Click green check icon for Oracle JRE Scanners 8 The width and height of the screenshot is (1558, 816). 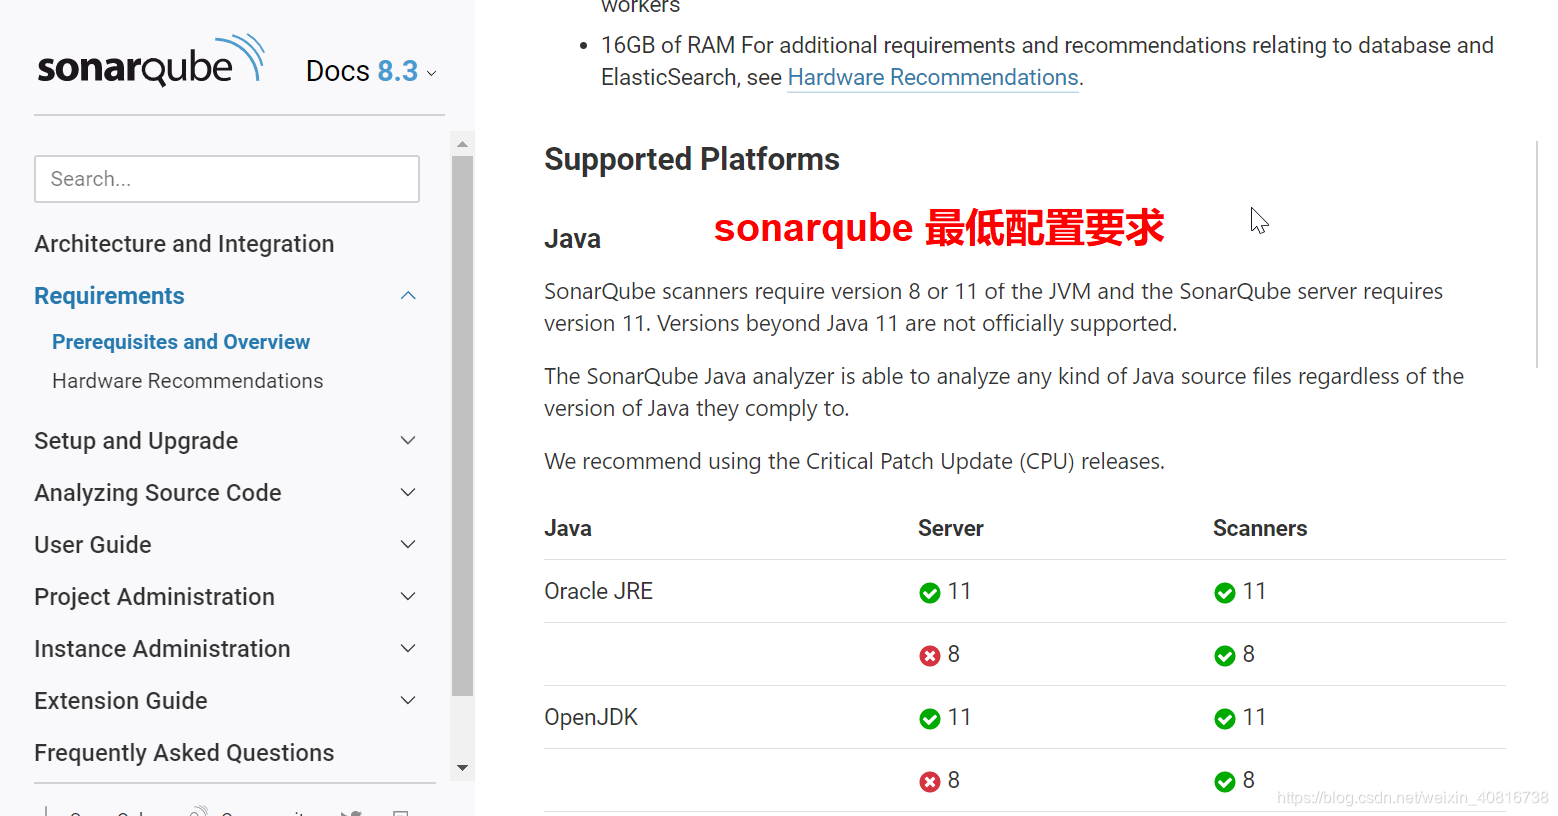pyautogui.click(x=1225, y=656)
